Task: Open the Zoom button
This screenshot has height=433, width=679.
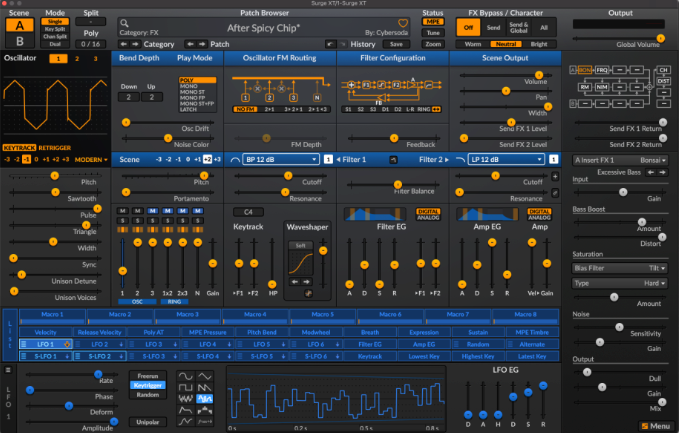Action: point(433,44)
